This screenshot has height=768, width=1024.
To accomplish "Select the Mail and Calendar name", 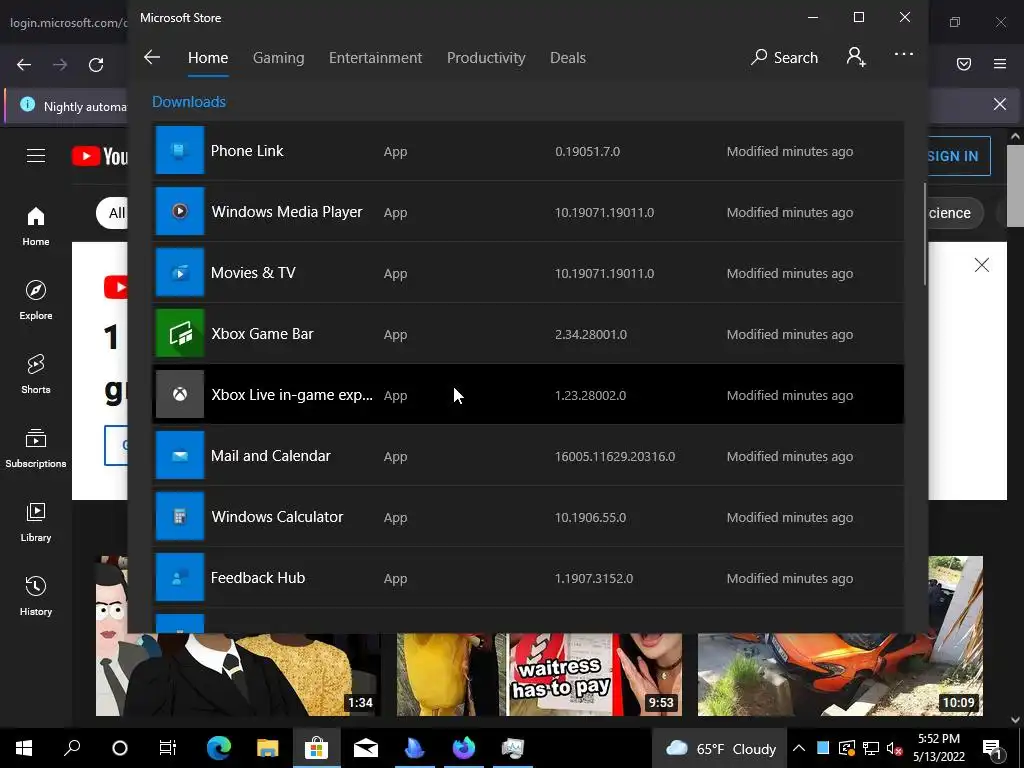I will (270, 456).
